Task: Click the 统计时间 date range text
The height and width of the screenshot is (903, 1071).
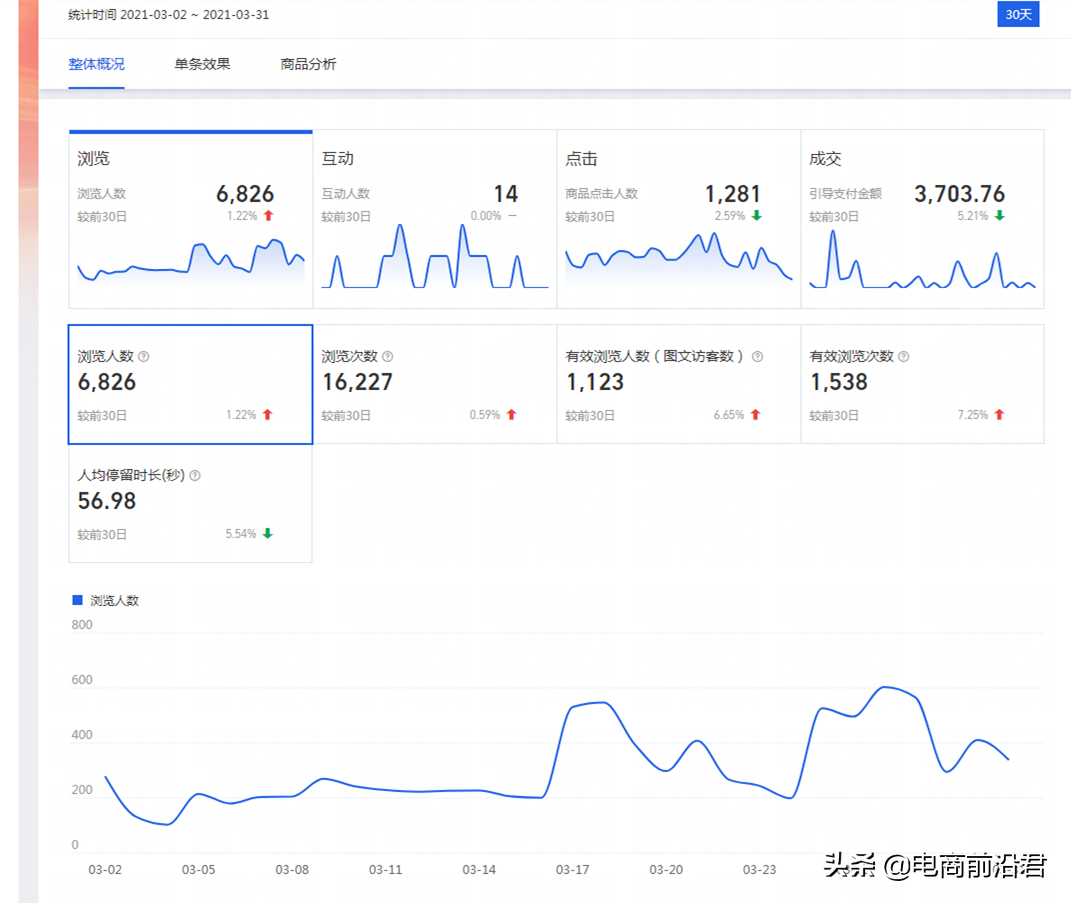Action: pyautogui.click(x=170, y=15)
